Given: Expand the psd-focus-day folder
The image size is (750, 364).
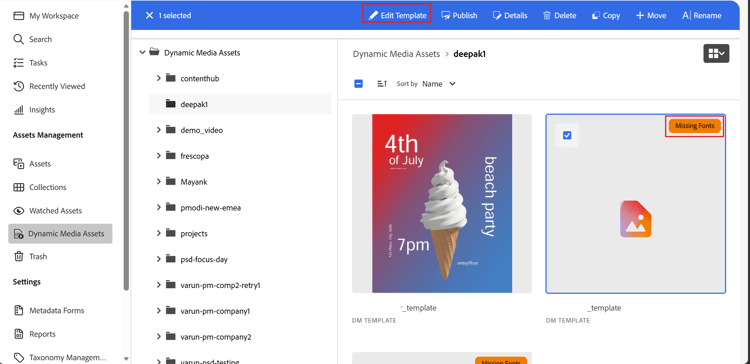Looking at the screenshot, I should click(159, 259).
